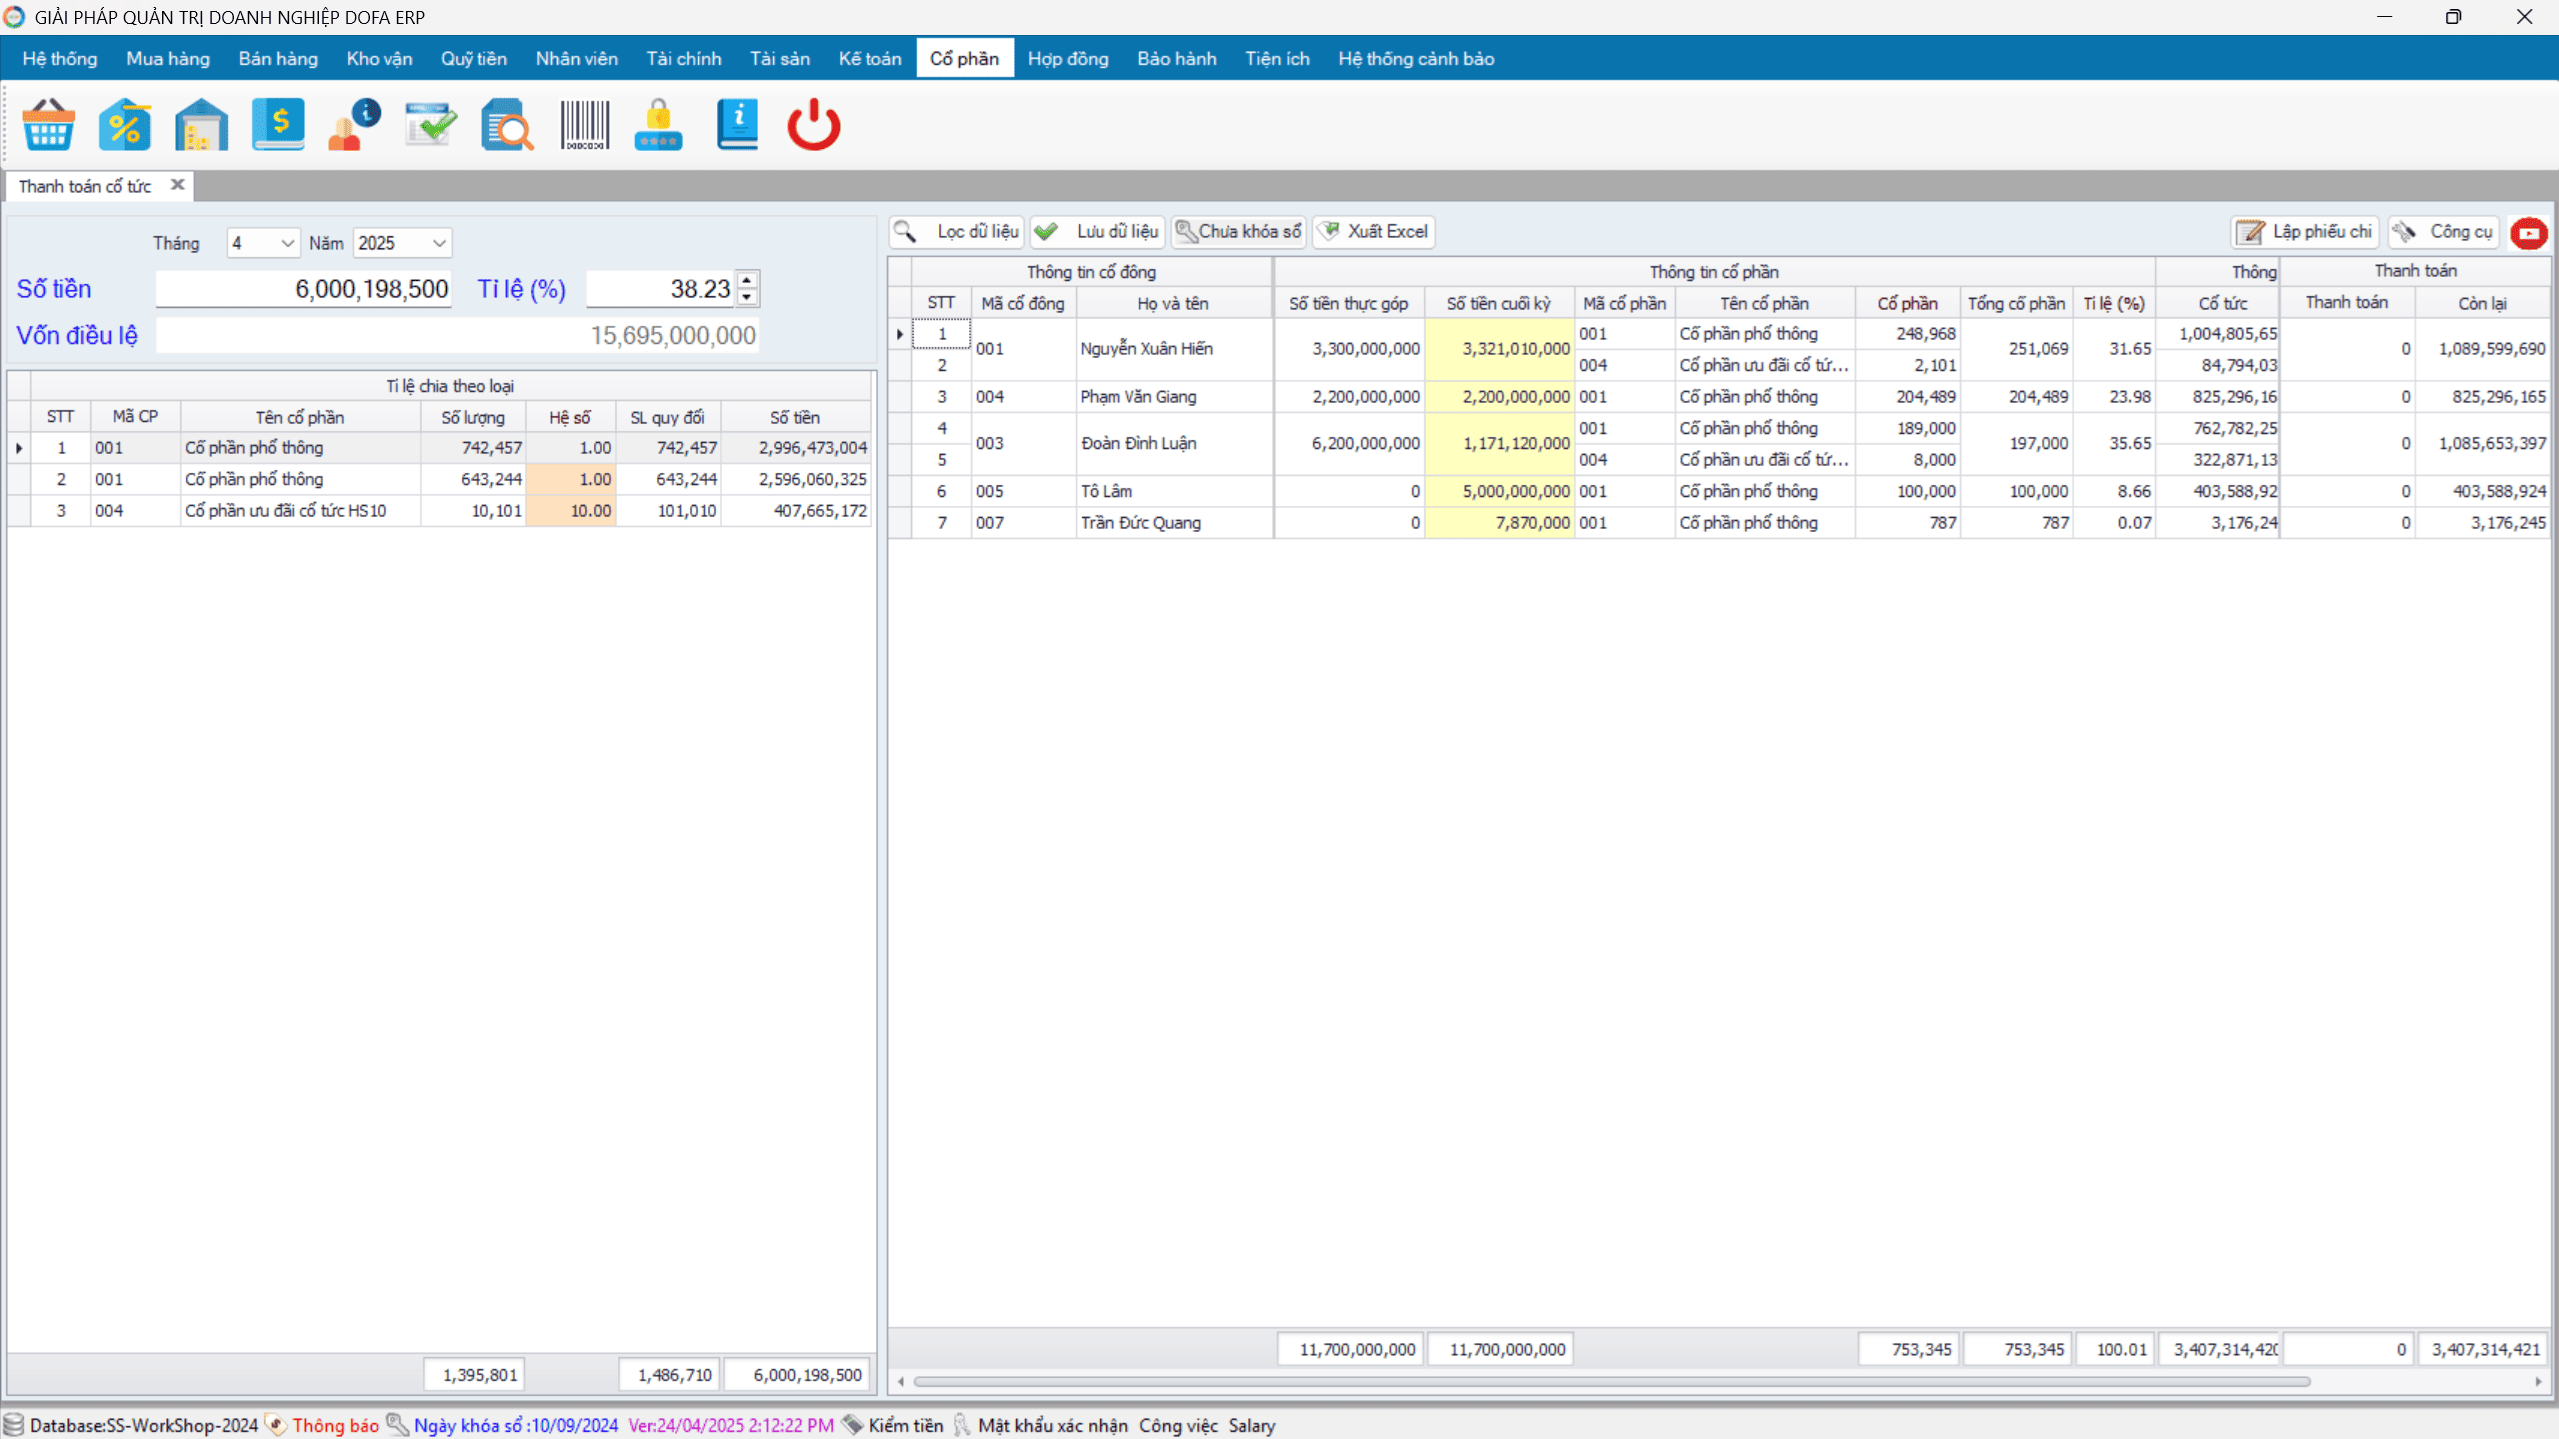The height and width of the screenshot is (1439, 2559).
Task: Click Salary in the status bar
Action: [1251, 1425]
